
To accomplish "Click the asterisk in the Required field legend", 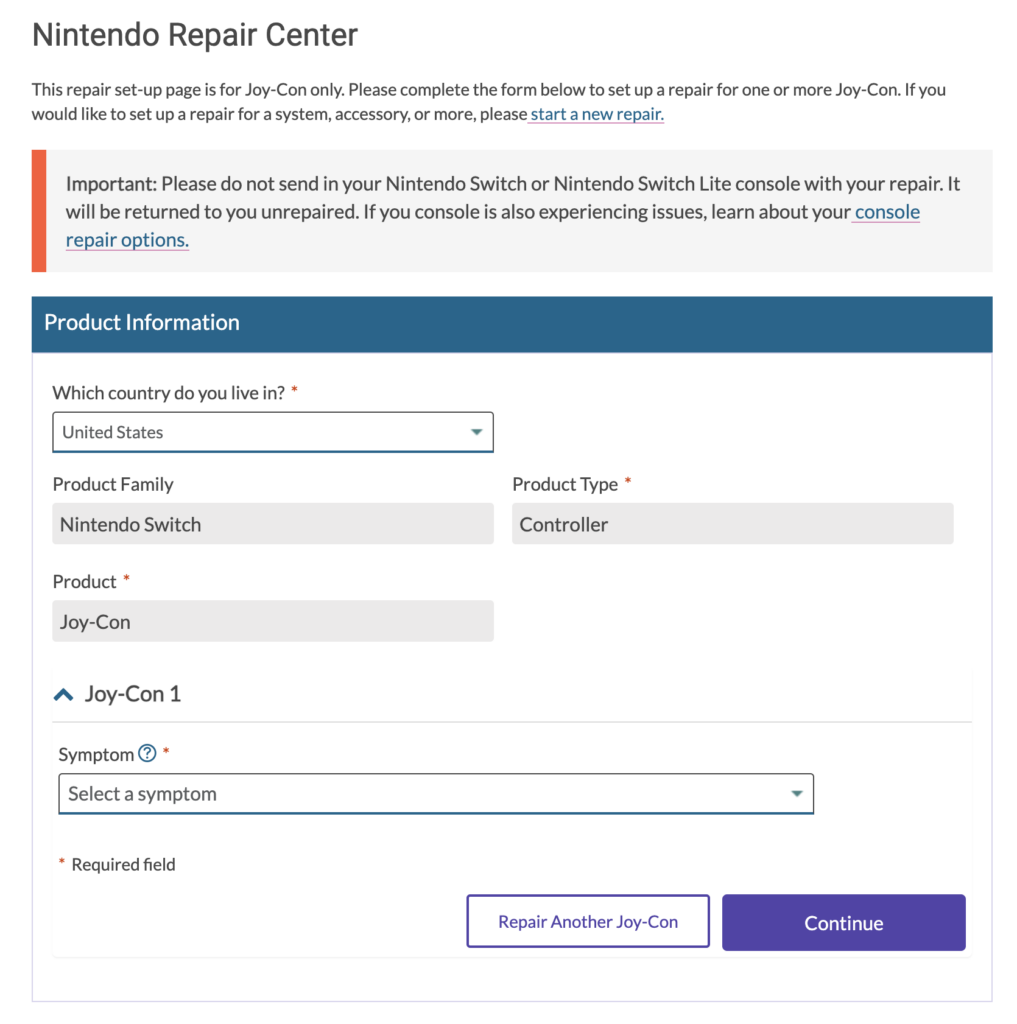I will point(62,863).
